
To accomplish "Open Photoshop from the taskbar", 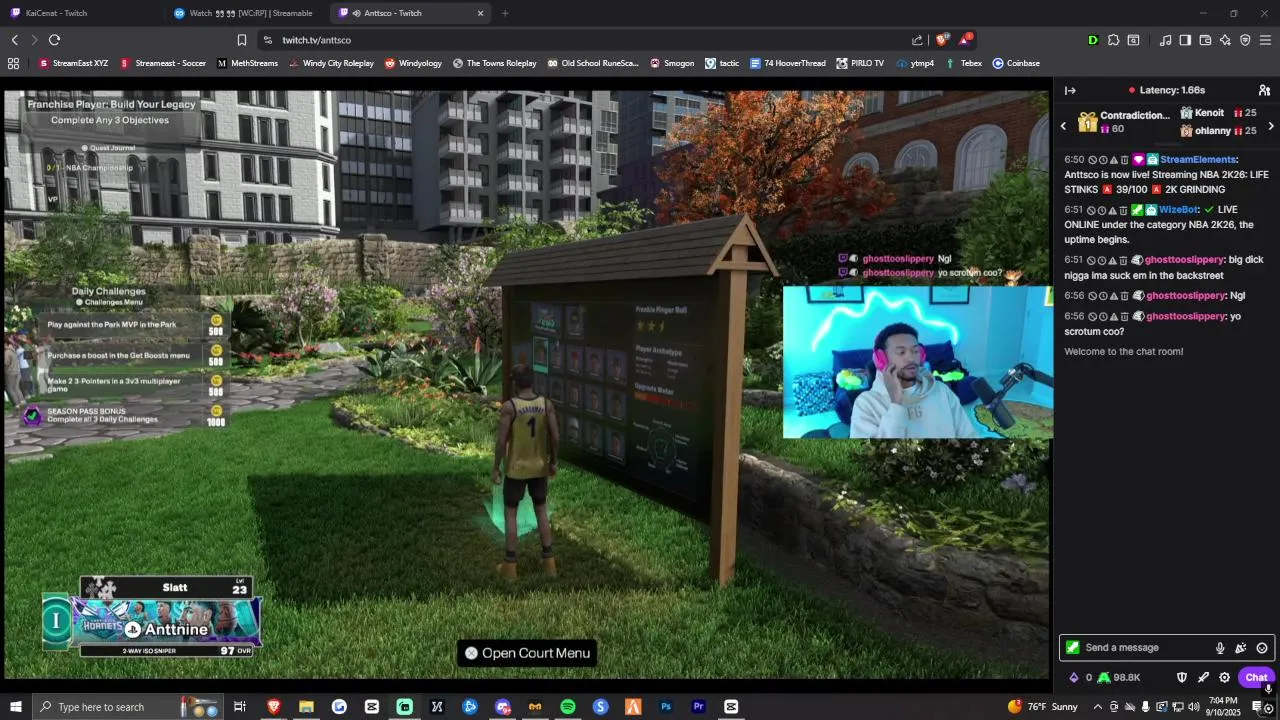I will click(x=666, y=707).
